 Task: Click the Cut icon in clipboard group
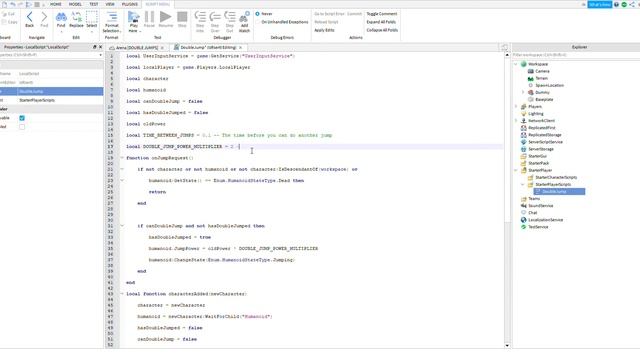[x=4, y=14]
